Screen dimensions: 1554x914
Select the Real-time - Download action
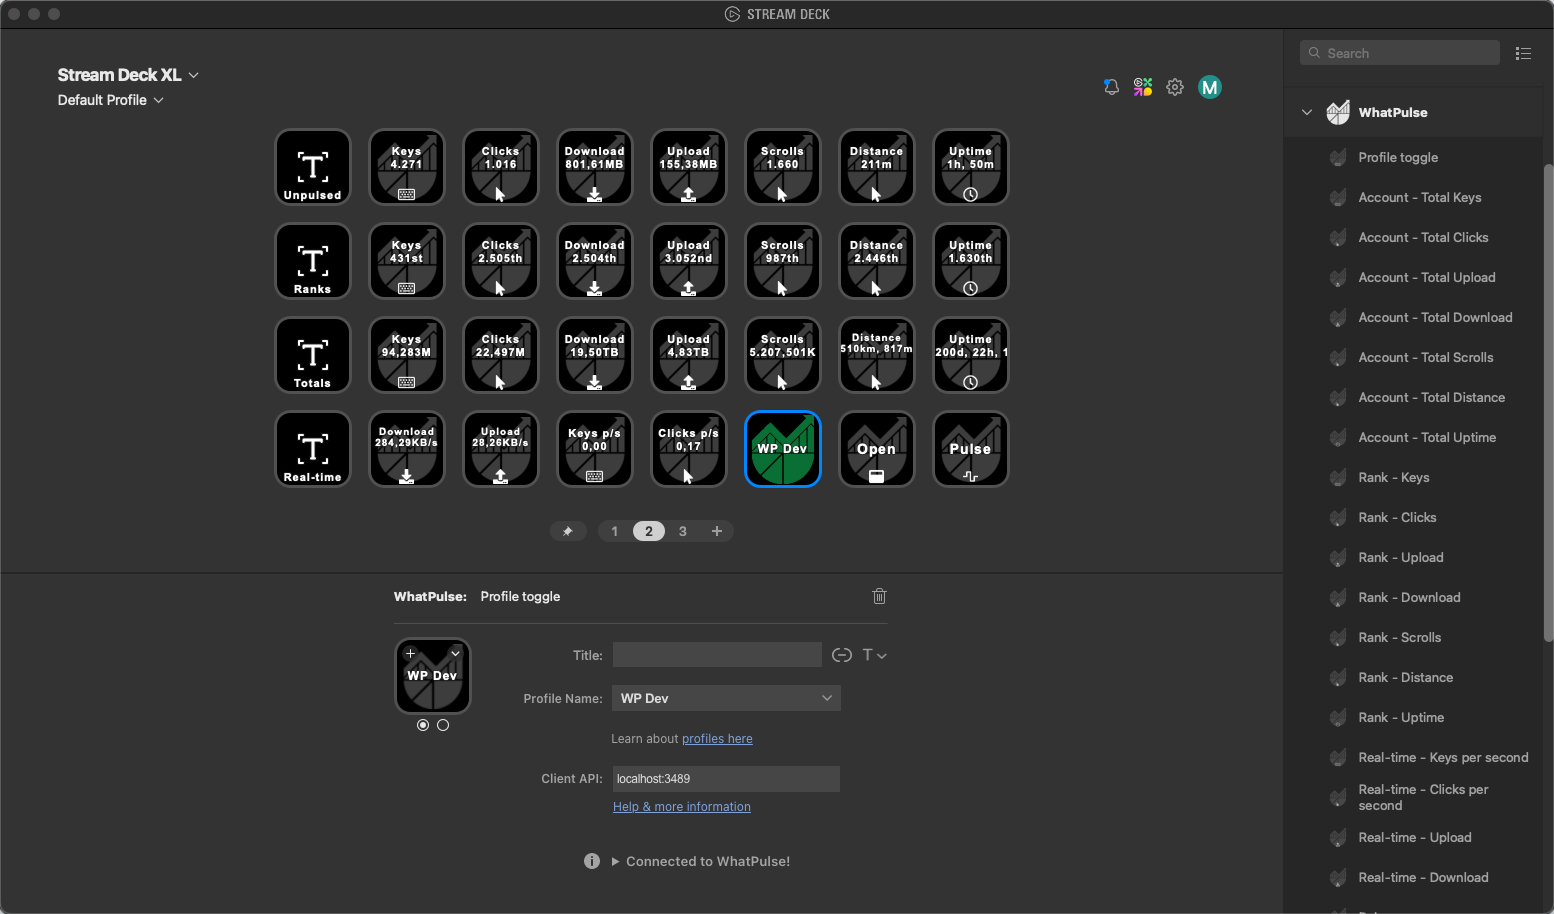[1423, 877]
